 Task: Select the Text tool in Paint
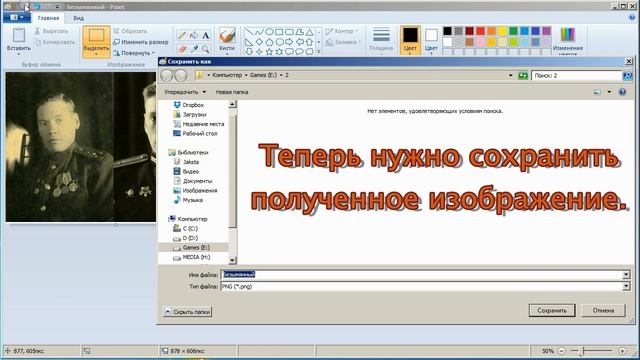(206, 36)
